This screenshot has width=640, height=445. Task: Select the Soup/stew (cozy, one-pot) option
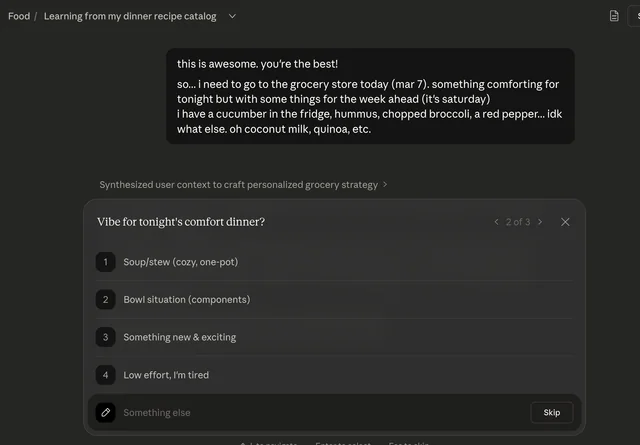point(180,262)
